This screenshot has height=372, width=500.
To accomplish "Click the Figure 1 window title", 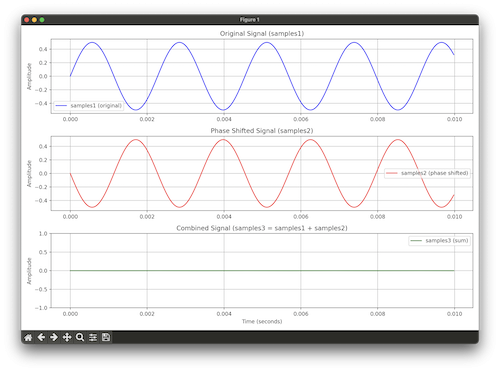I will [250, 20].
